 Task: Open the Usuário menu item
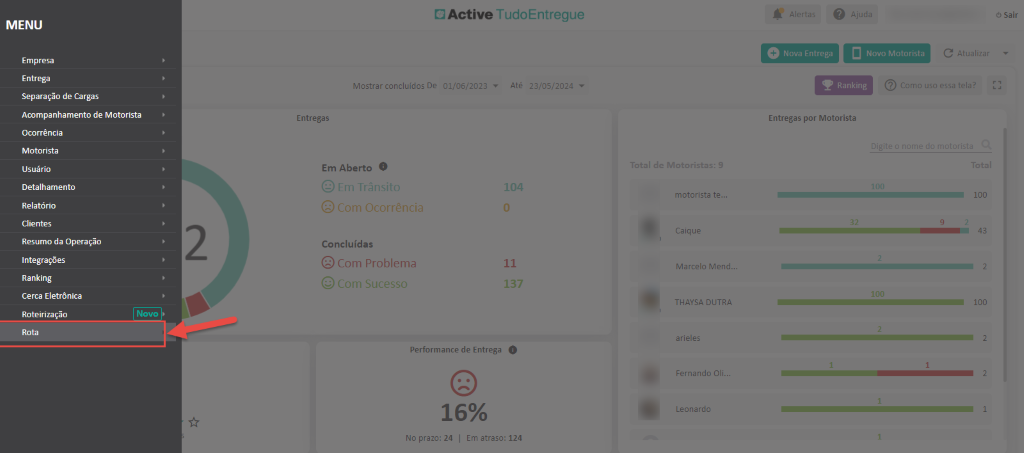[88, 169]
